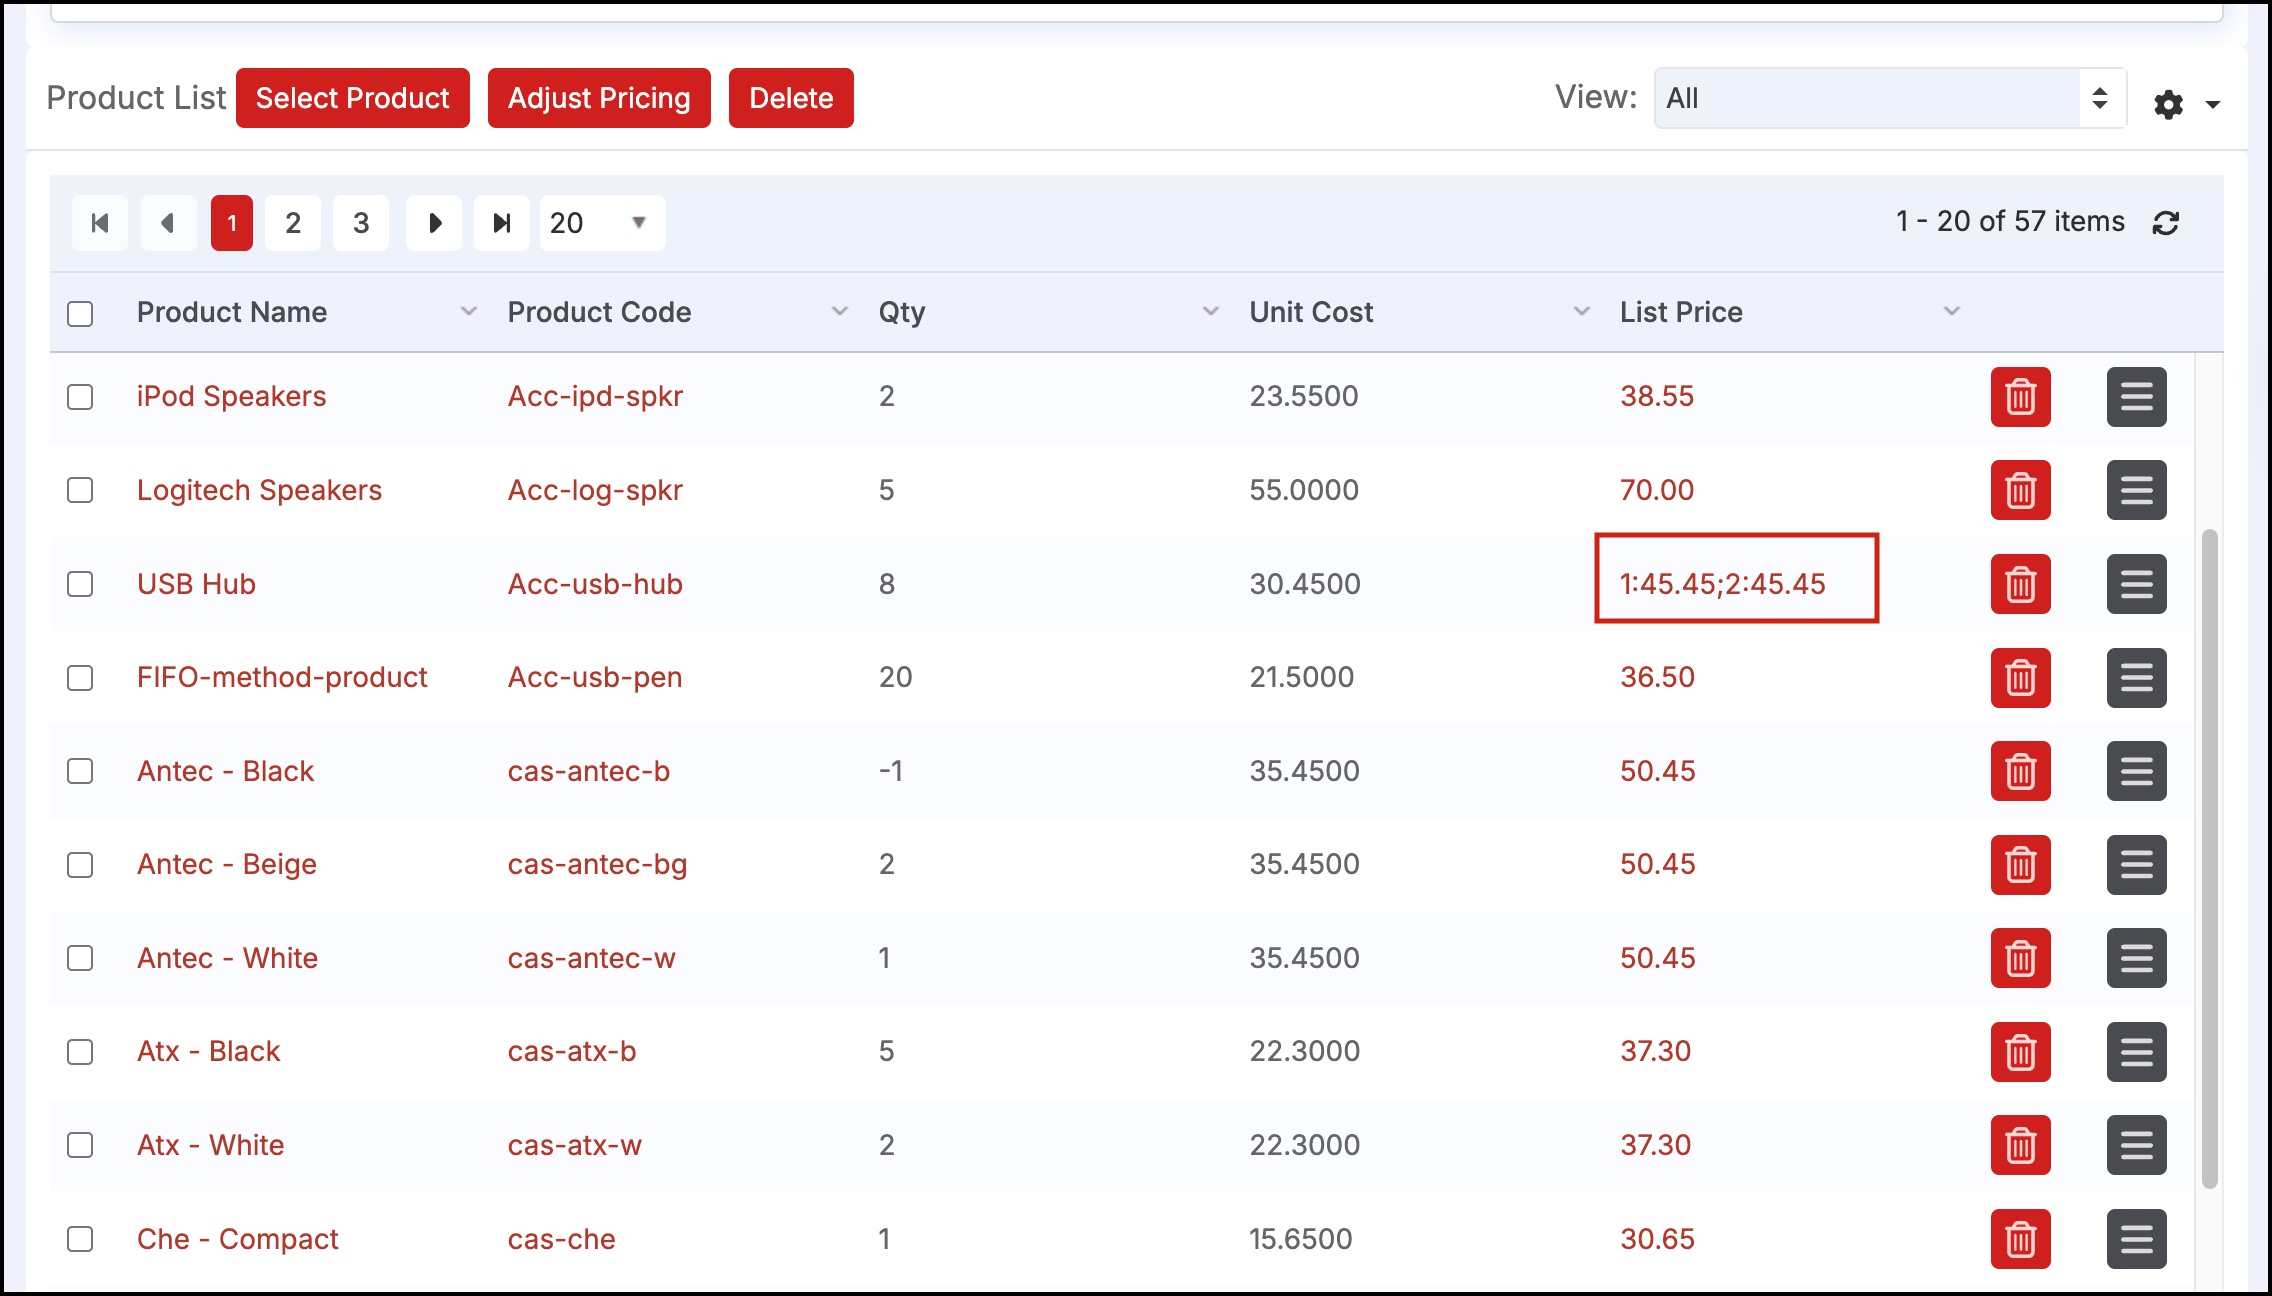The height and width of the screenshot is (1296, 2272).
Task: Check the Antec - Beige checkbox
Action: (80, 865)
